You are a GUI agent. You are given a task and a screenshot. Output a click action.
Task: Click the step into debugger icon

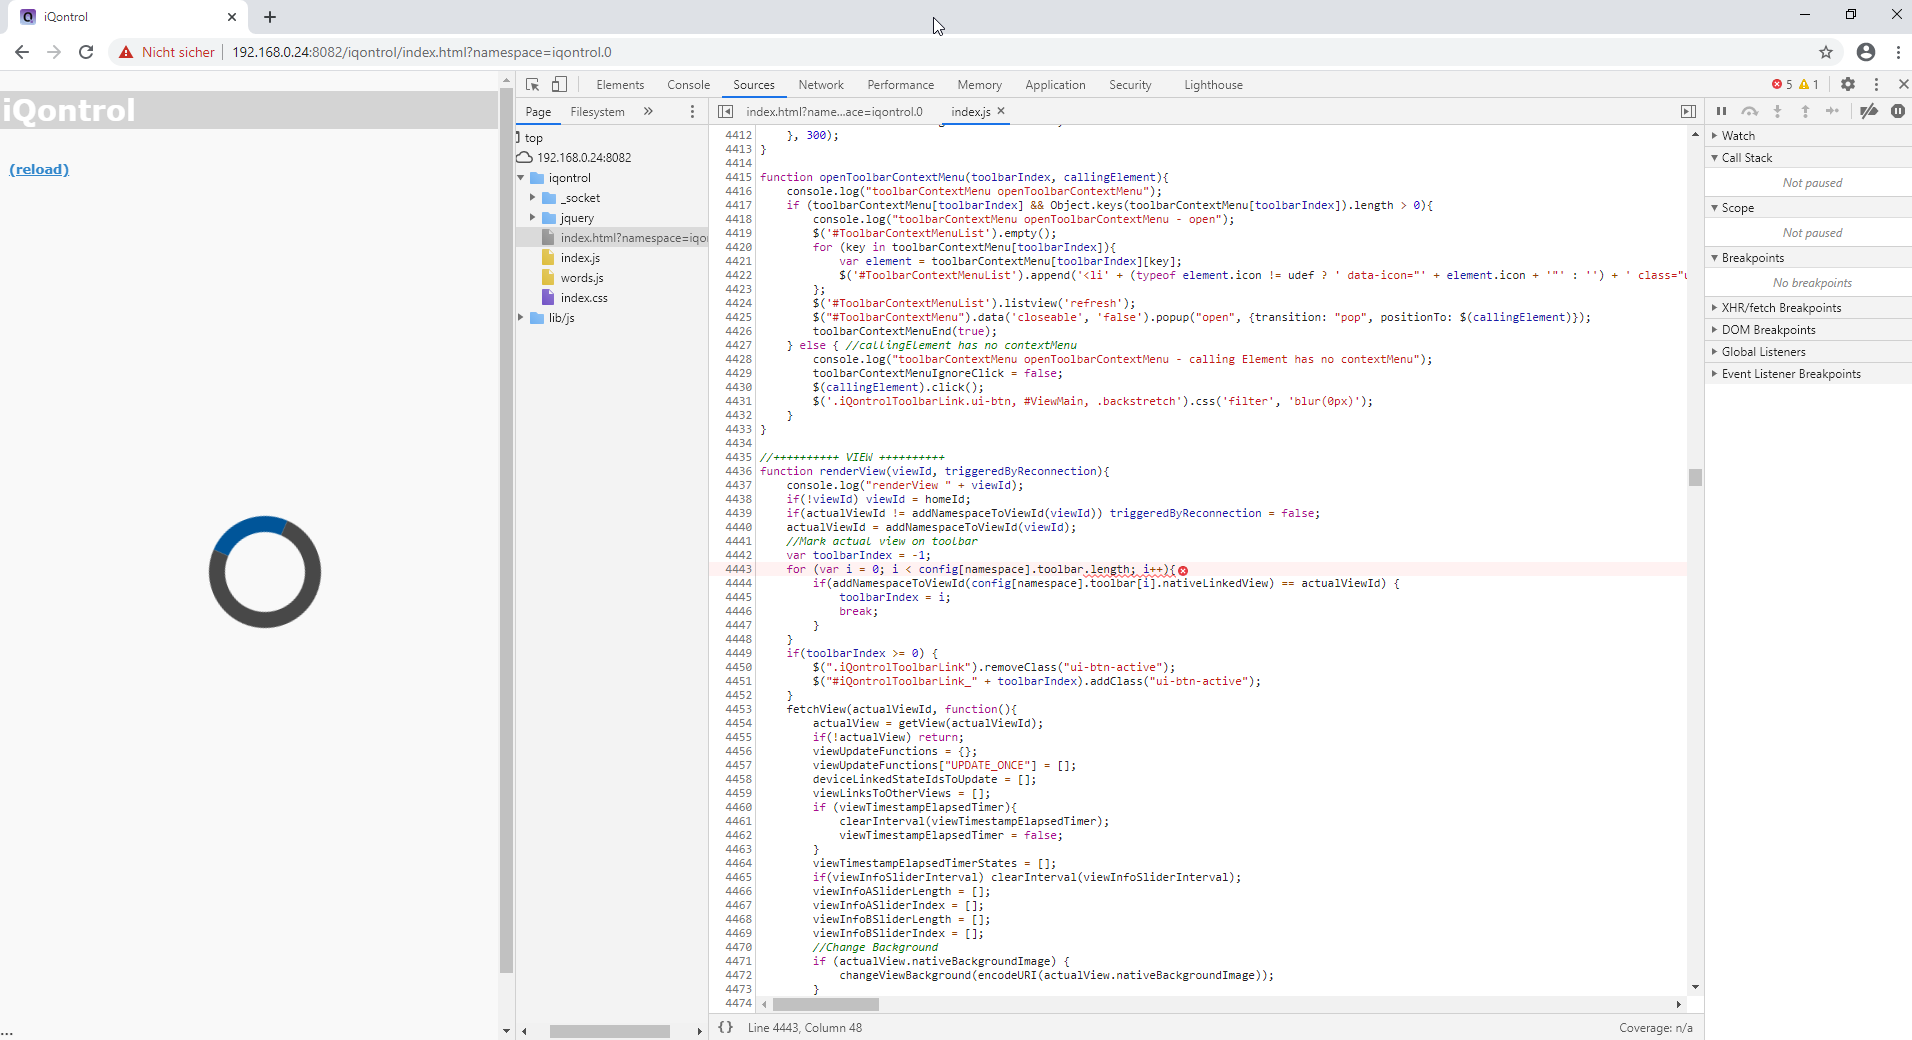[x=1777, y=111]
